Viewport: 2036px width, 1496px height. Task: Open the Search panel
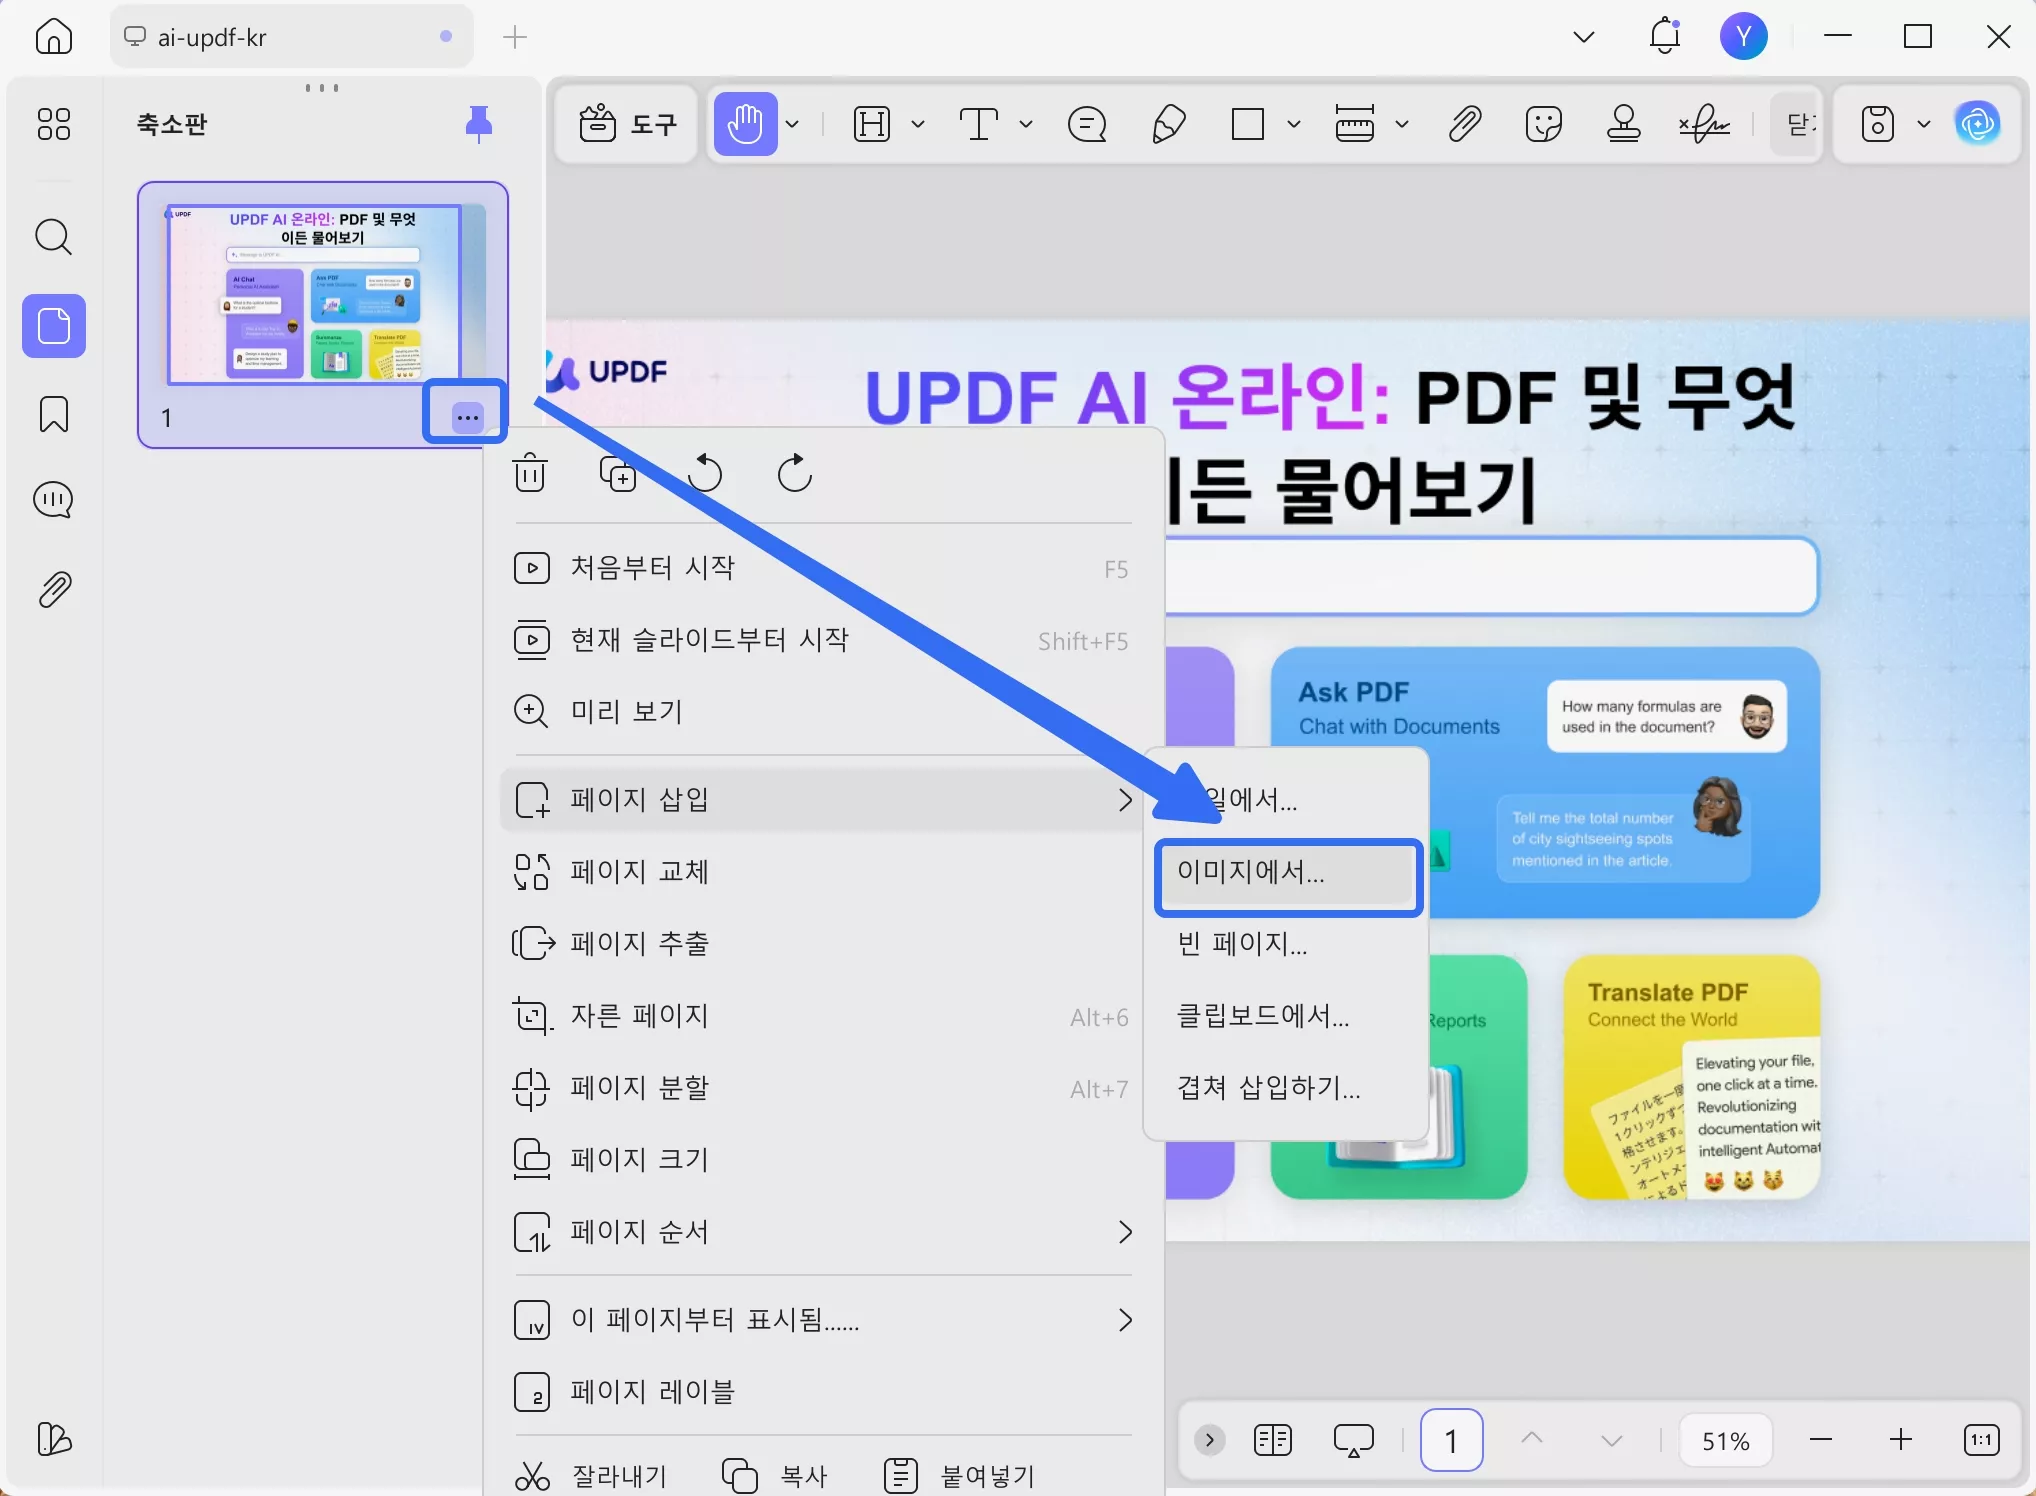tap(53, 237)
